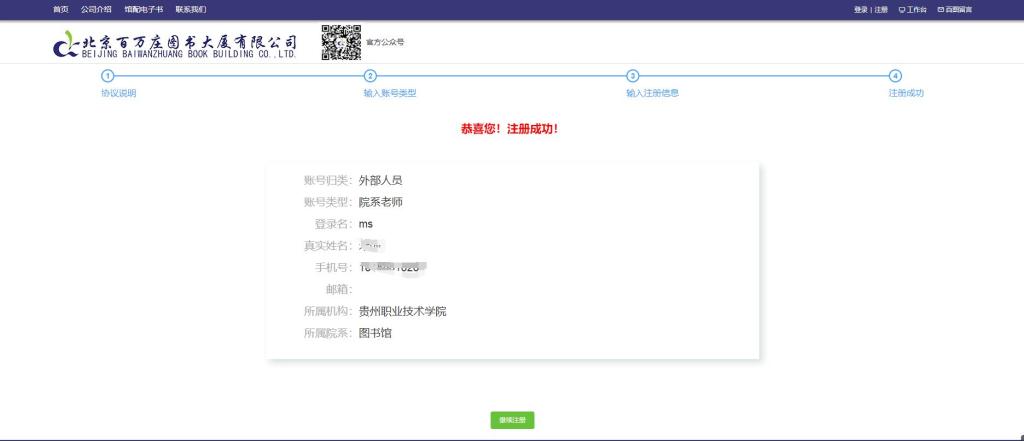The height and width of the screenshot is (441, 1024).
Task: Open the 百图留言 envelope icon link
Action: point(953,10)
